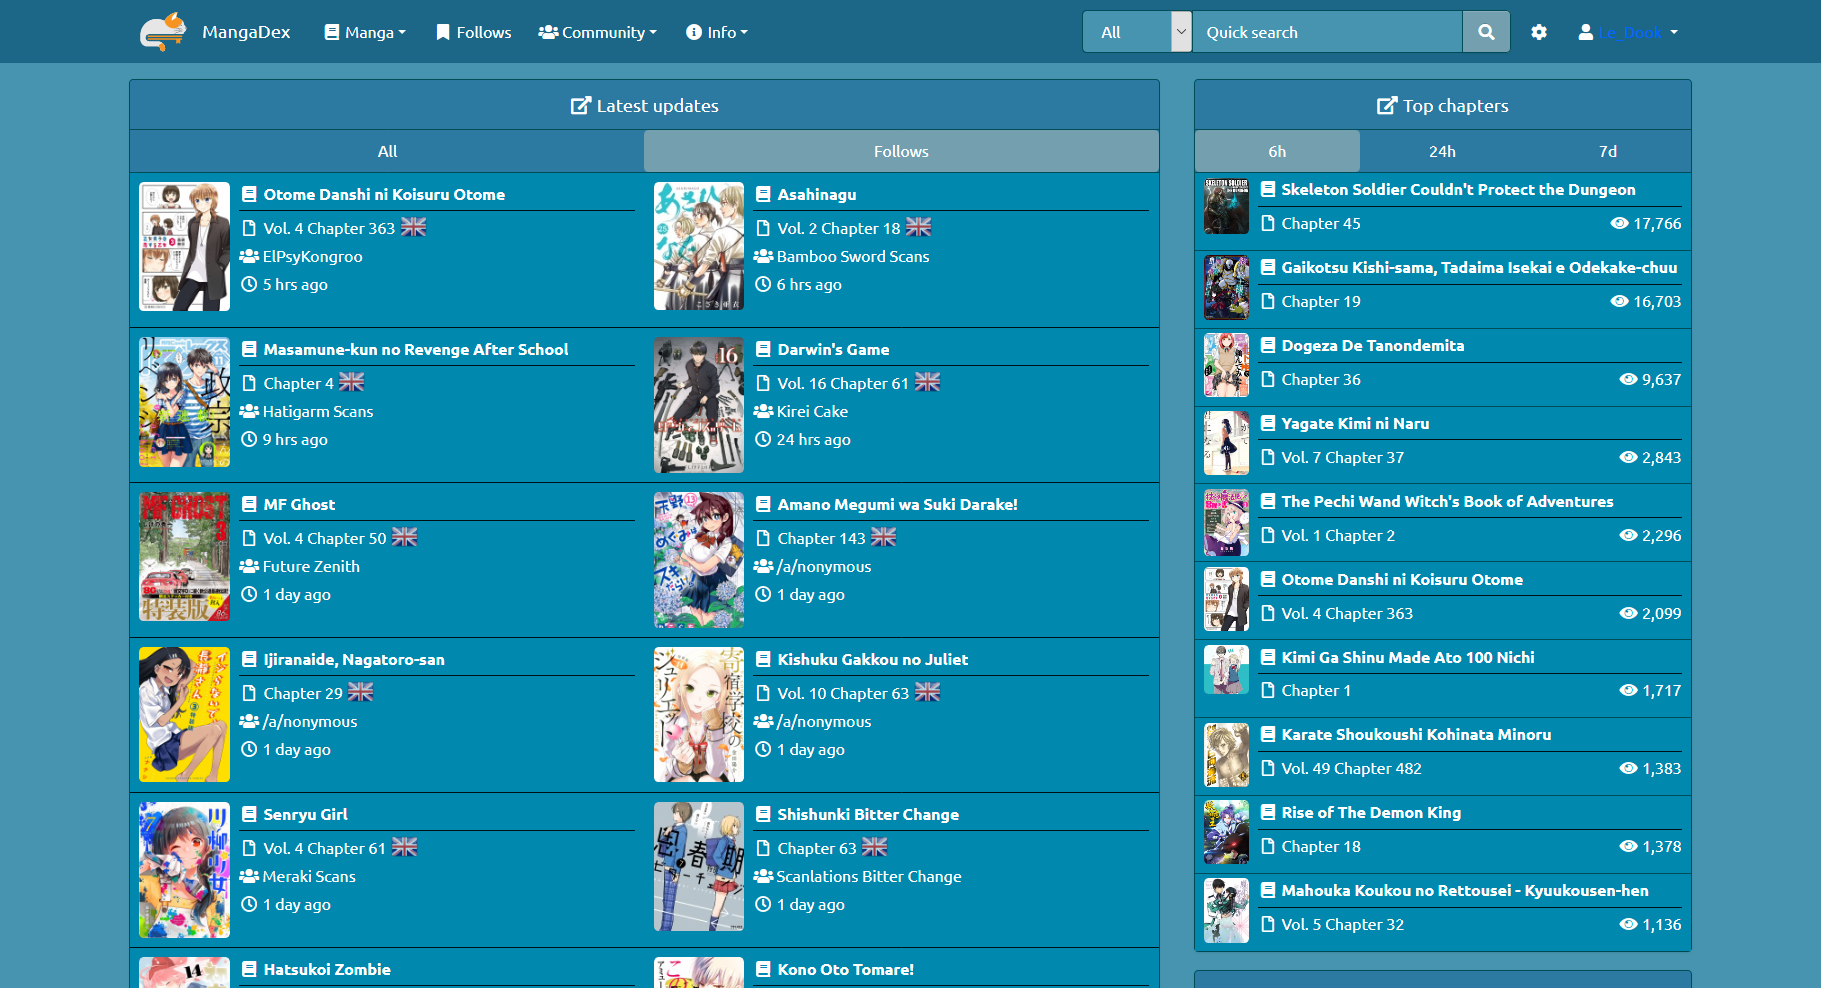Select the 6h top chapters tab
The image size is (1821, 988).
tap(1277, 151)
